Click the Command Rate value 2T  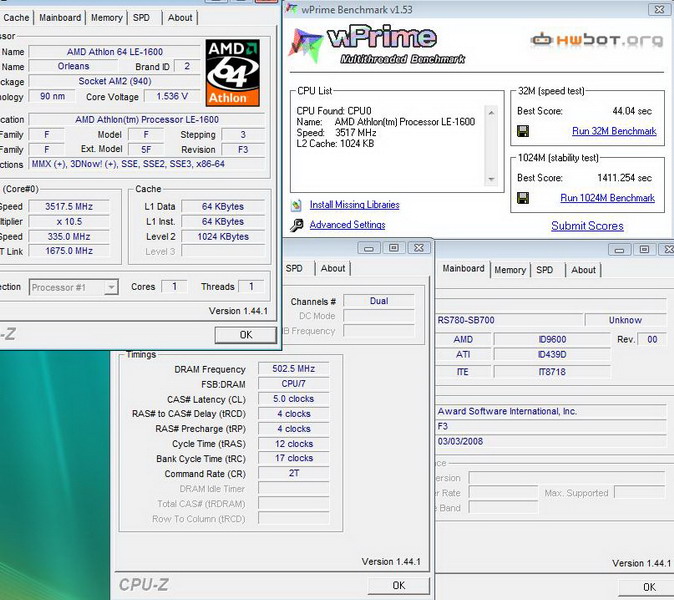pyautogui.click(x=294, y=473)
